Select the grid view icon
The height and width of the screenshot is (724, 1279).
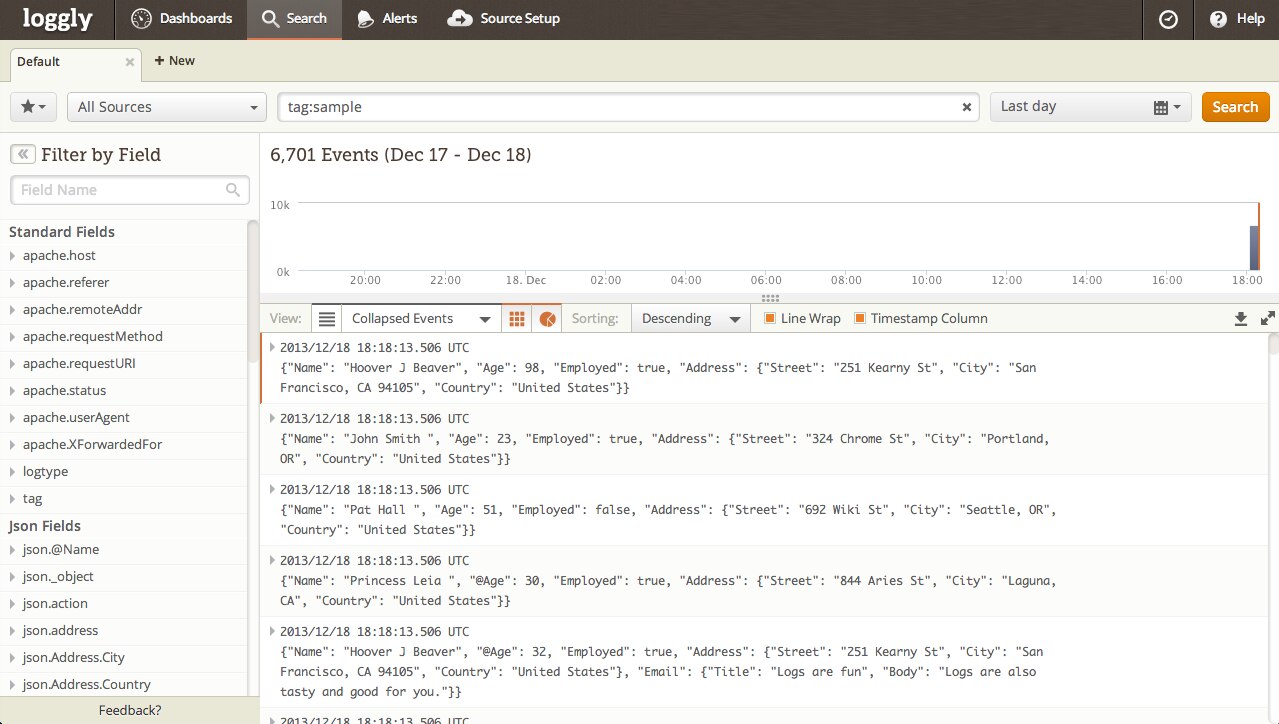pos(517,319)
